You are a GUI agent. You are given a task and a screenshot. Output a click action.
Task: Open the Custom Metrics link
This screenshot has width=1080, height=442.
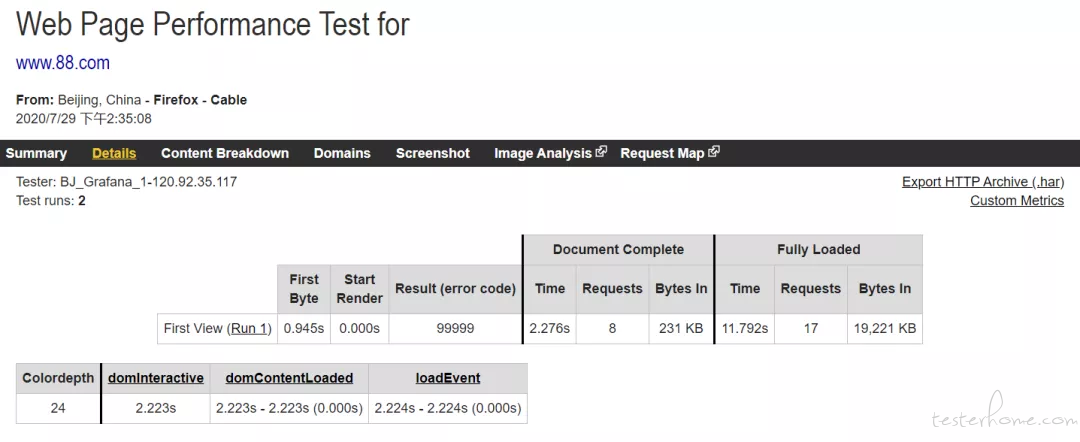(1017, 200)
